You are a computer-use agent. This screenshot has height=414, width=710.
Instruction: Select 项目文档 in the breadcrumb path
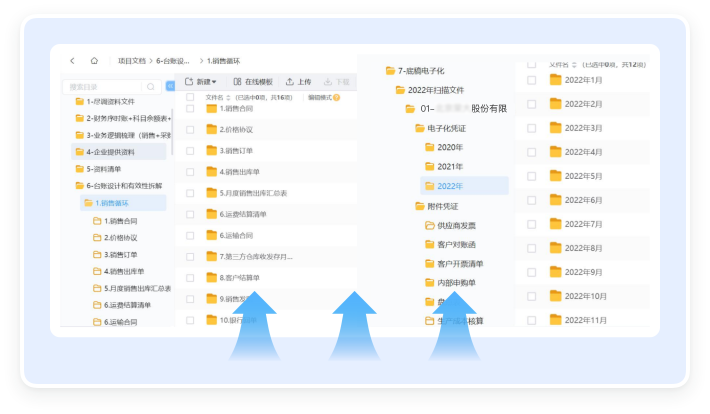pos(131,61)
